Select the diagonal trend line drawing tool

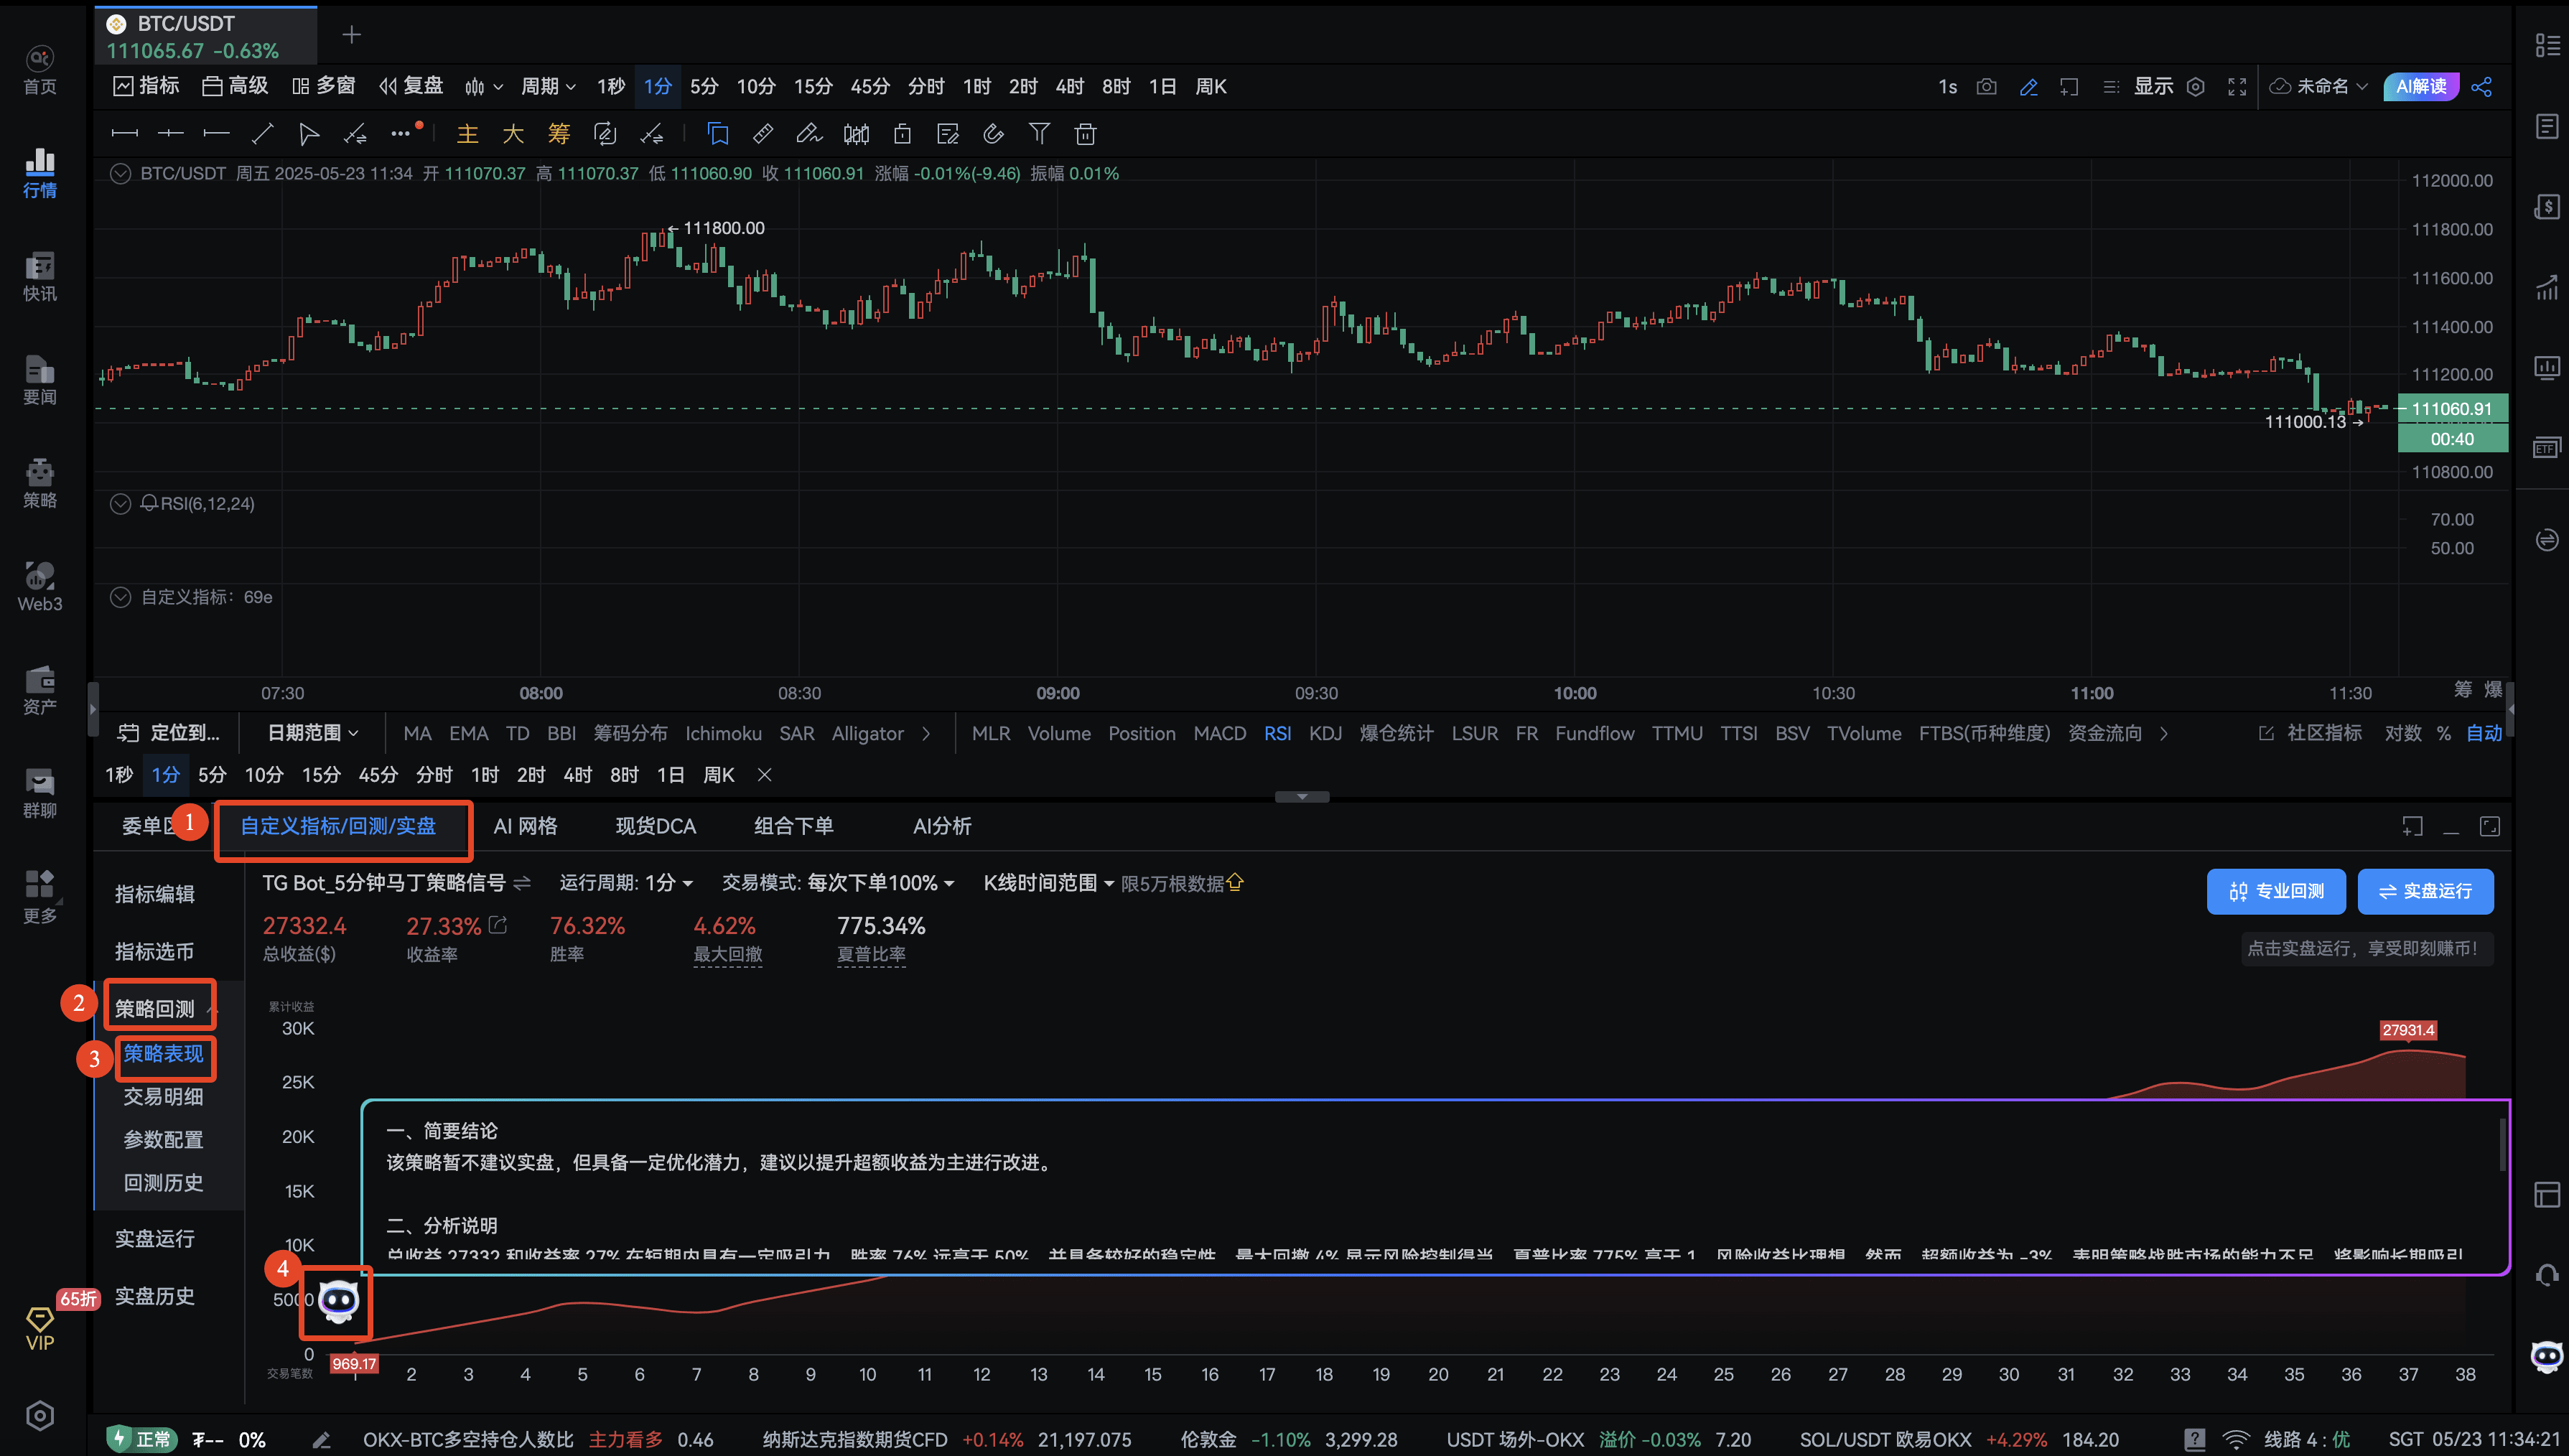[262, 134]
